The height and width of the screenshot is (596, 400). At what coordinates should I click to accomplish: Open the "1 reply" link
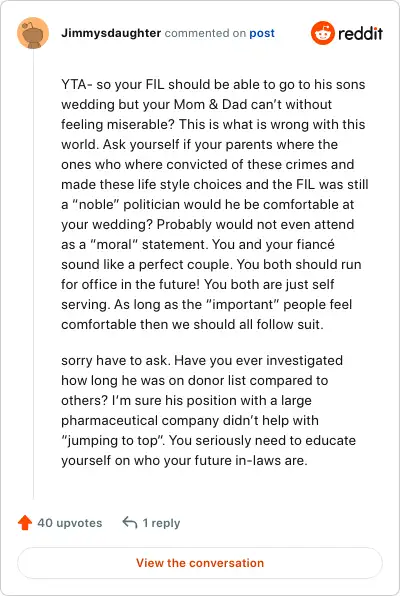(161, 523)
